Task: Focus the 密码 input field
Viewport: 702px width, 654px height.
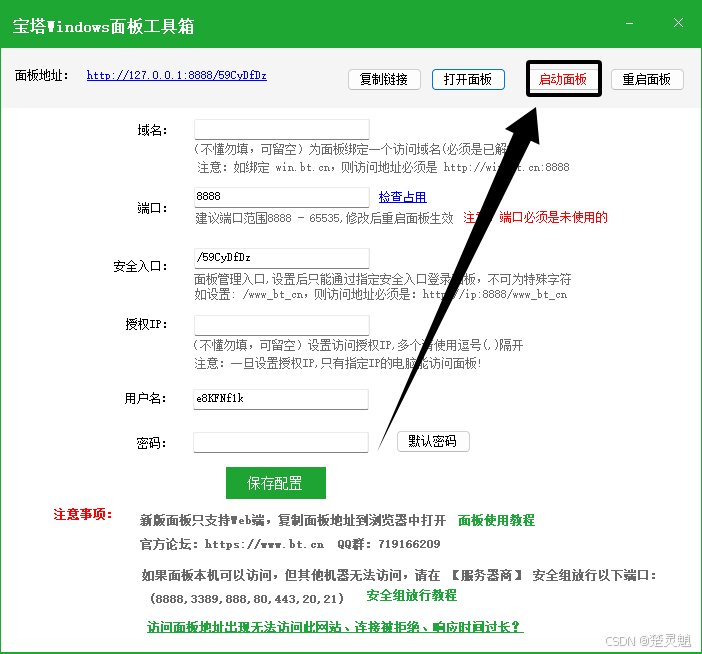Action: coord(281,442)
